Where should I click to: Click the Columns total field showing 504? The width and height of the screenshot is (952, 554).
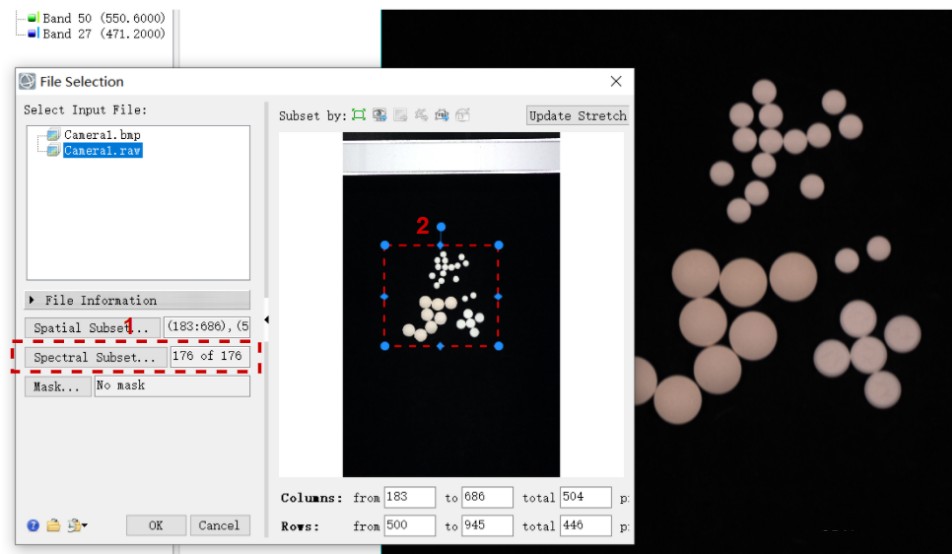pos(585,497)
